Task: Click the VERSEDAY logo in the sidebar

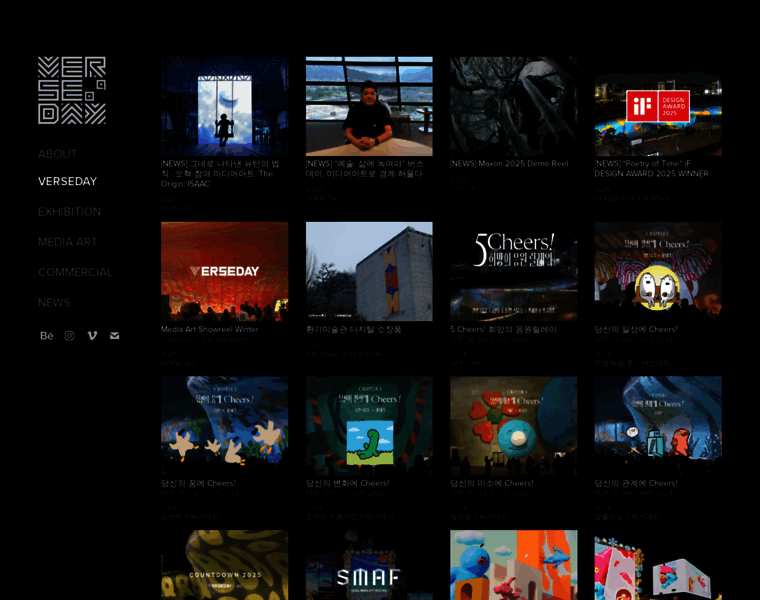Action: 72,90
